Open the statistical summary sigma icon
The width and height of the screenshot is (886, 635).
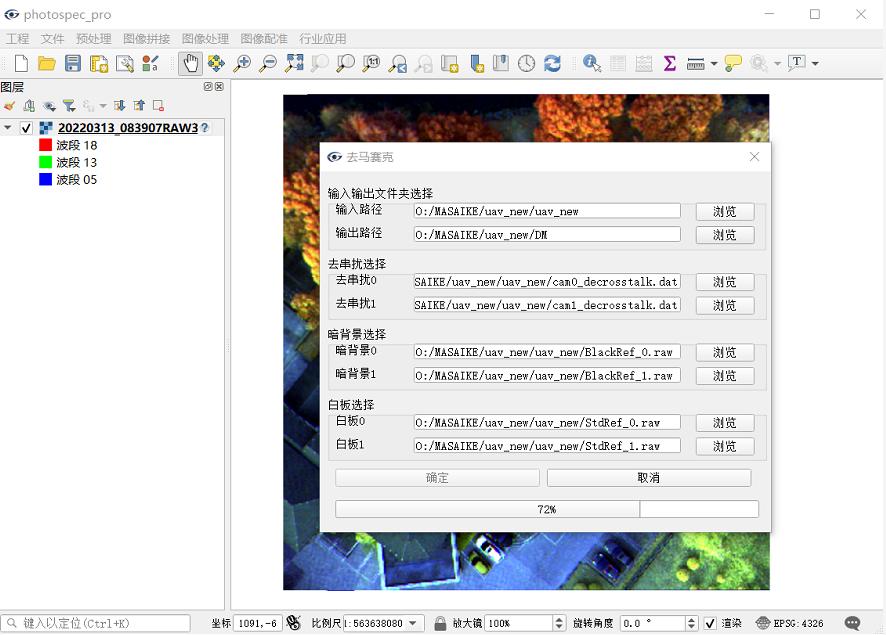(x=670, y=63)
